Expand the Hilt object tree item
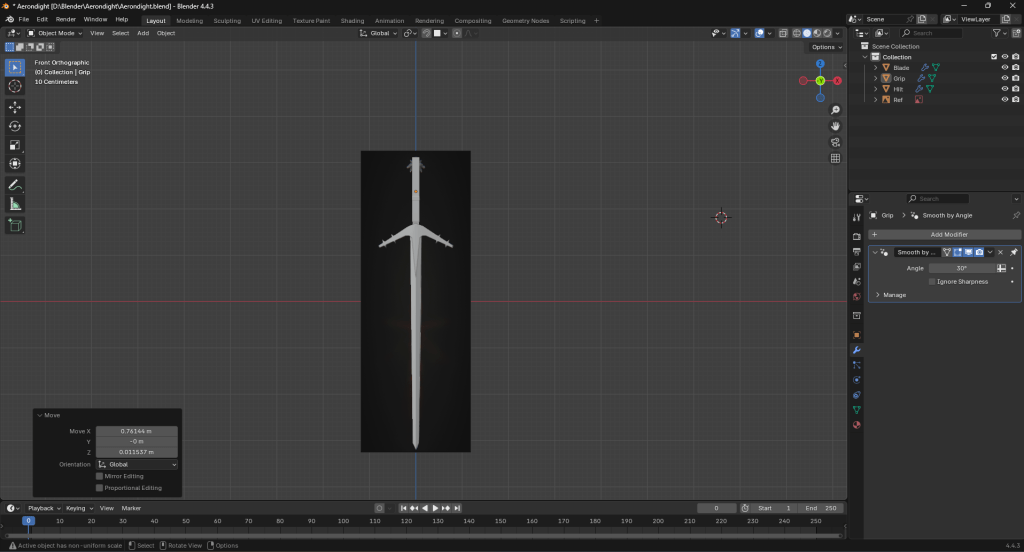 coord(876,89)
